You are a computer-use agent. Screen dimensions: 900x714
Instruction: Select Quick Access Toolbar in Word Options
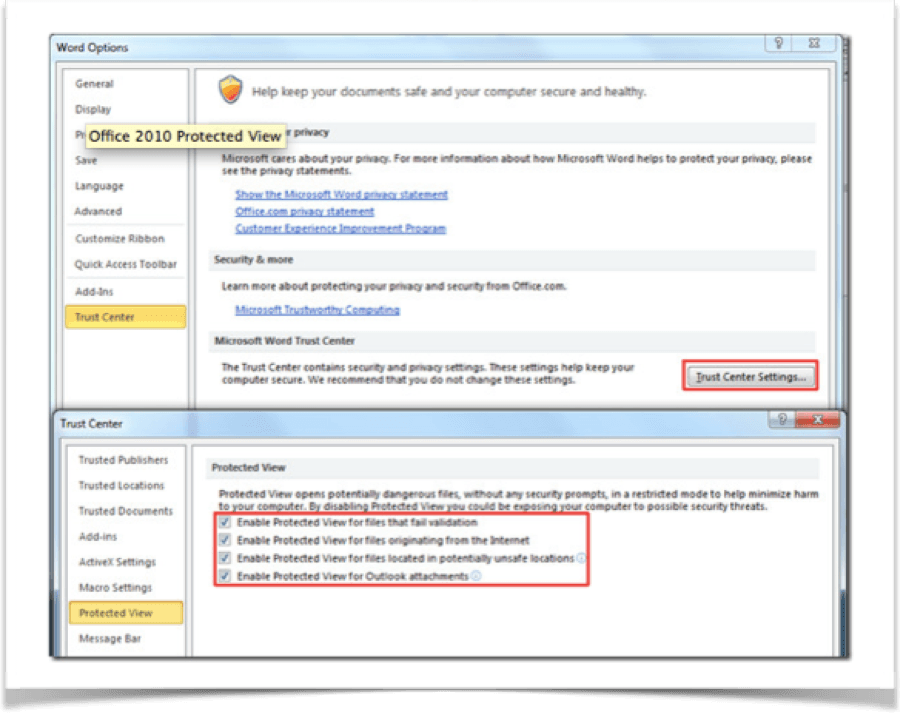click(126, 264)
